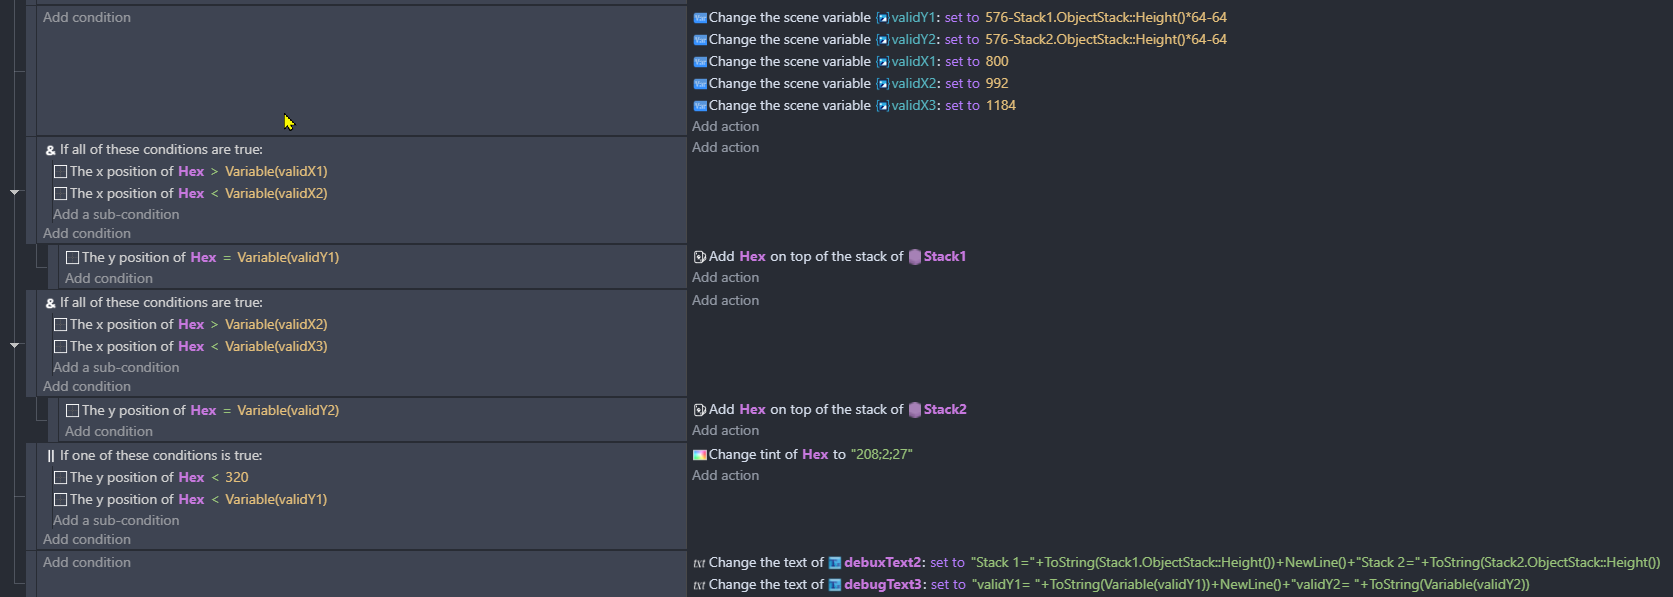Viewport: 1673px width, 597px height.
Task: Toggle the invert checkbox for y position = validY2
Action: coord(72,411)
